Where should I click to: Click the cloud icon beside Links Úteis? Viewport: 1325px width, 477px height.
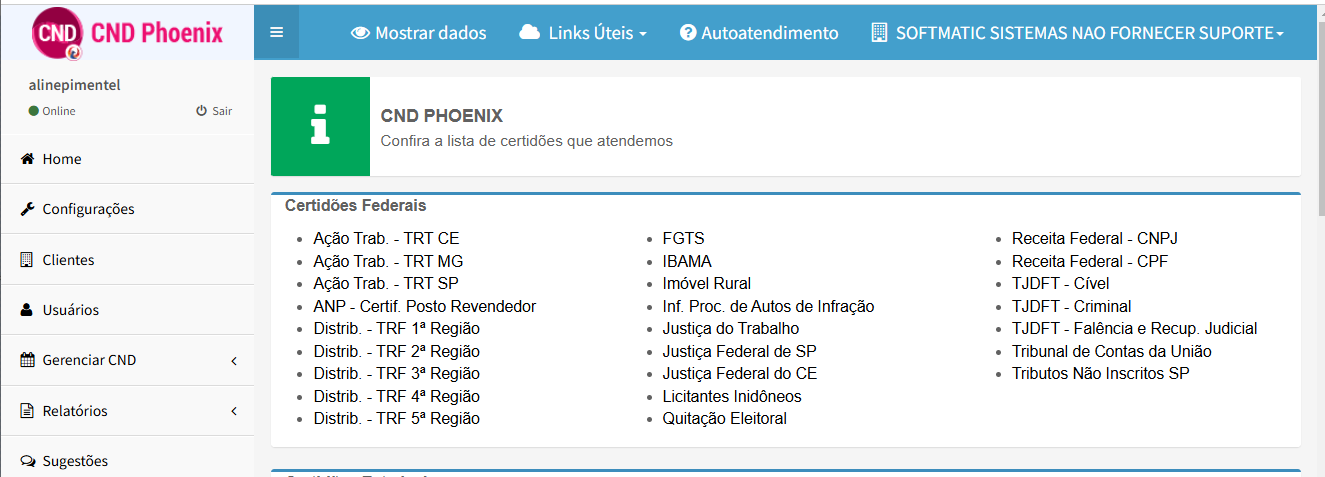(x=530, y=32)
